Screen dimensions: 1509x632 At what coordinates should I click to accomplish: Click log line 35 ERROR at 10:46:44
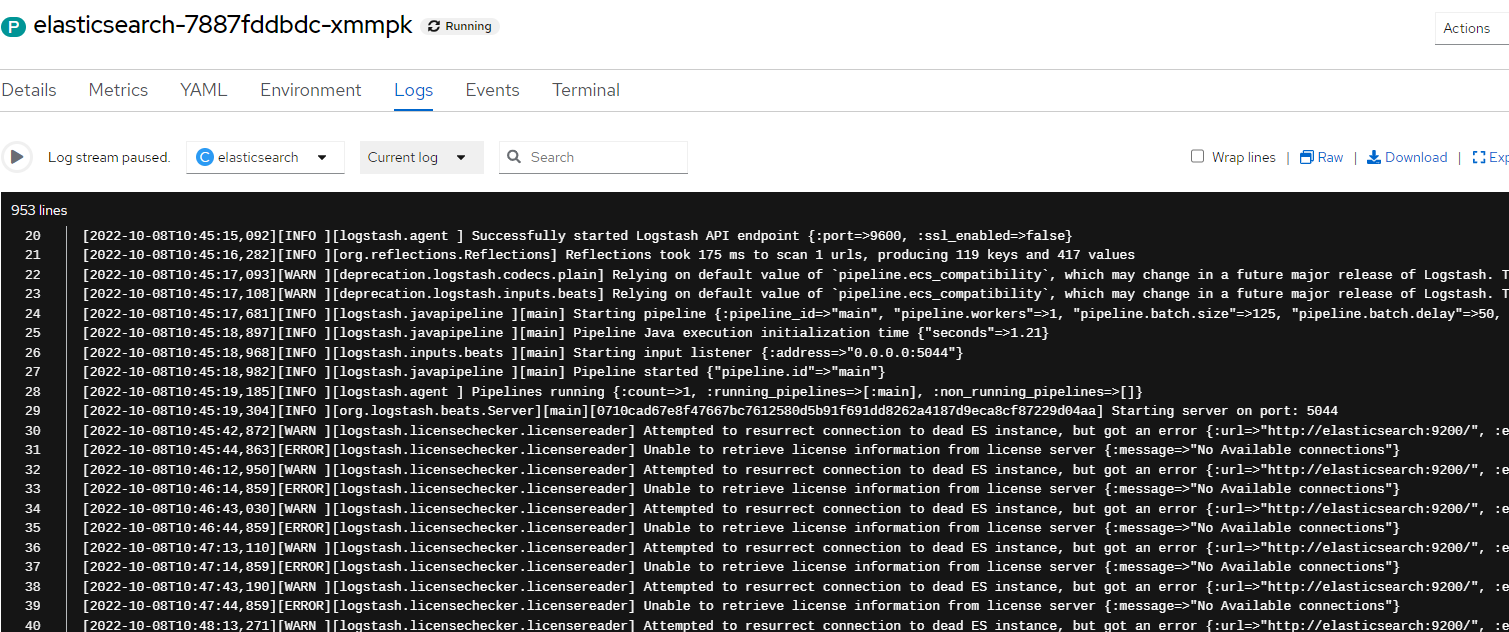coord(741,528)
